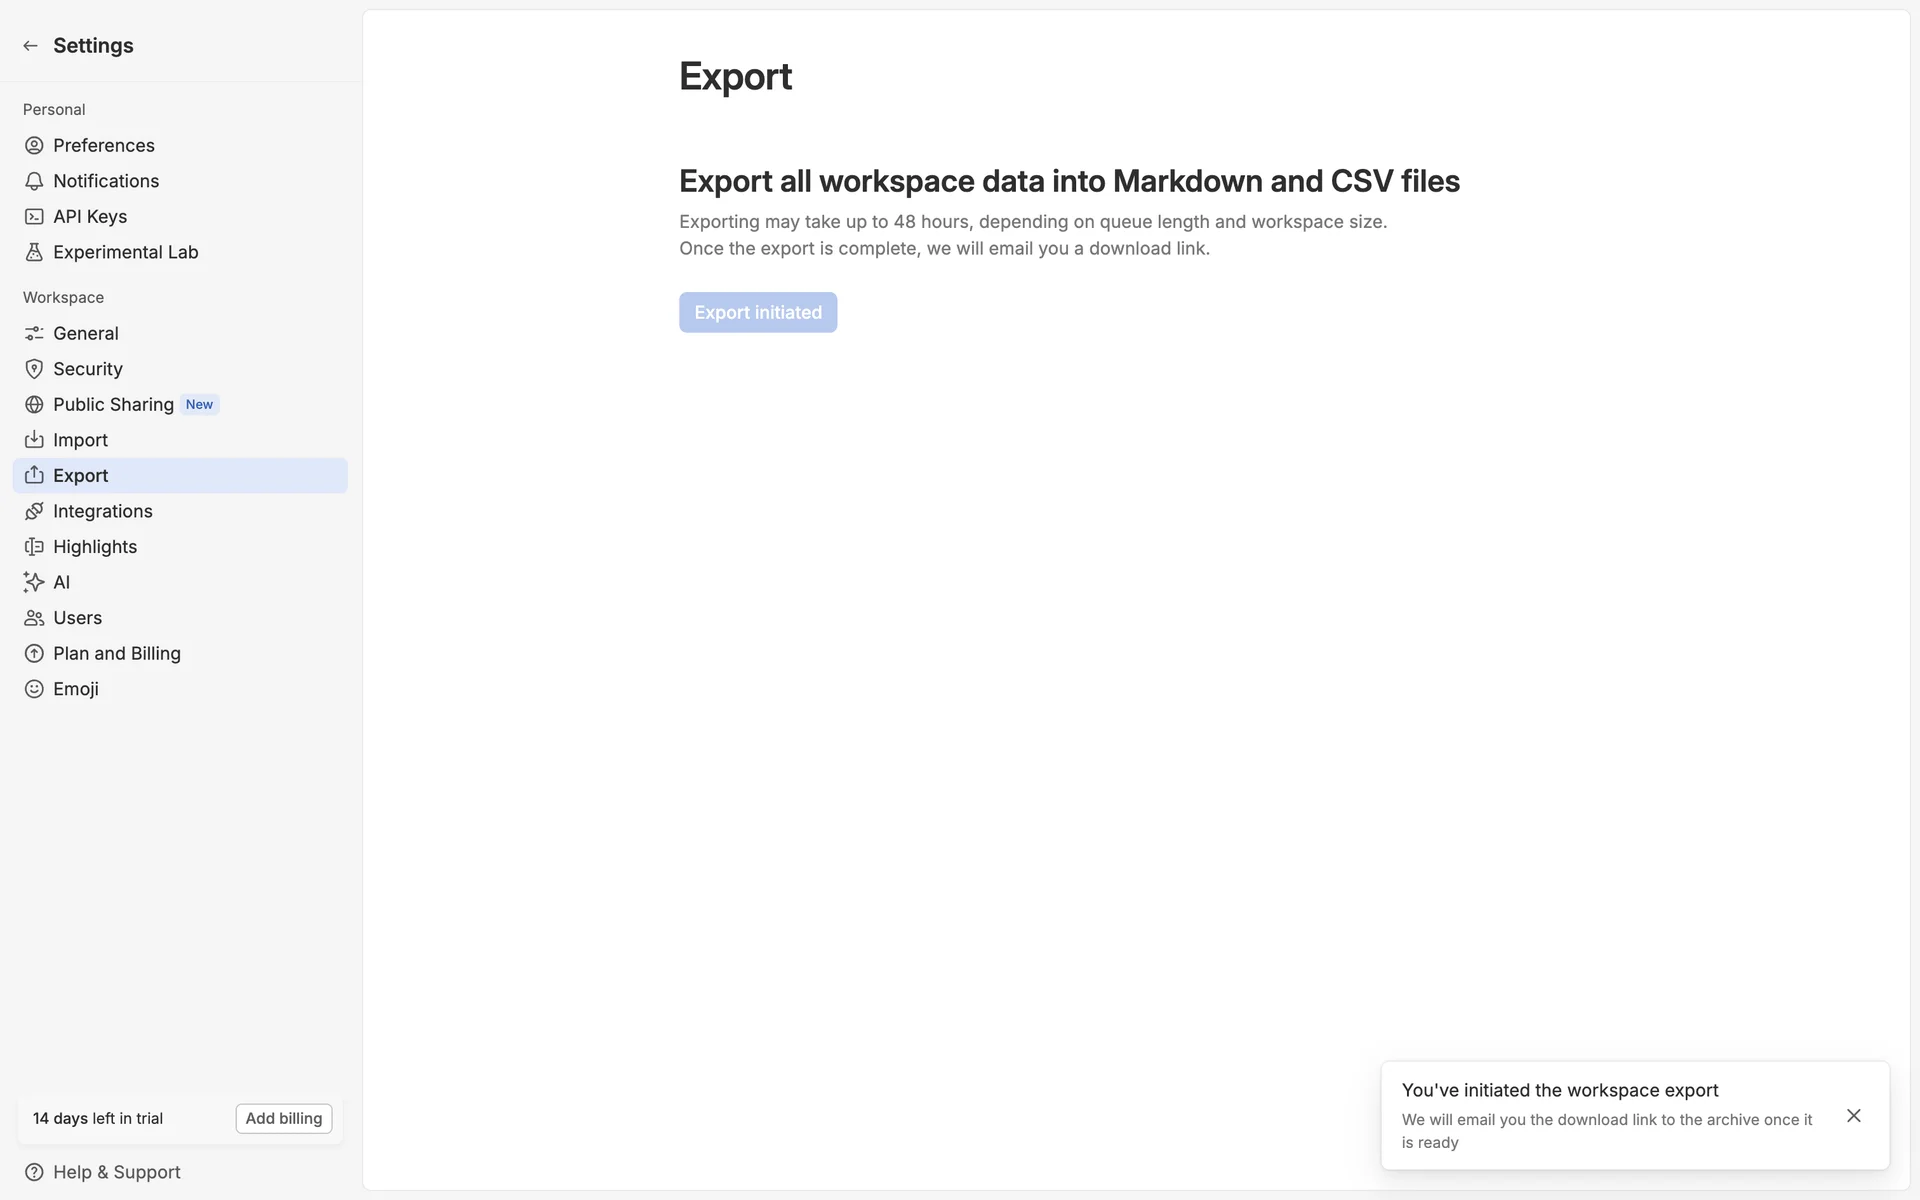Screen dimensions: 1920x1200
Task: Click the Export initiated button
Action: click(758, 313)
